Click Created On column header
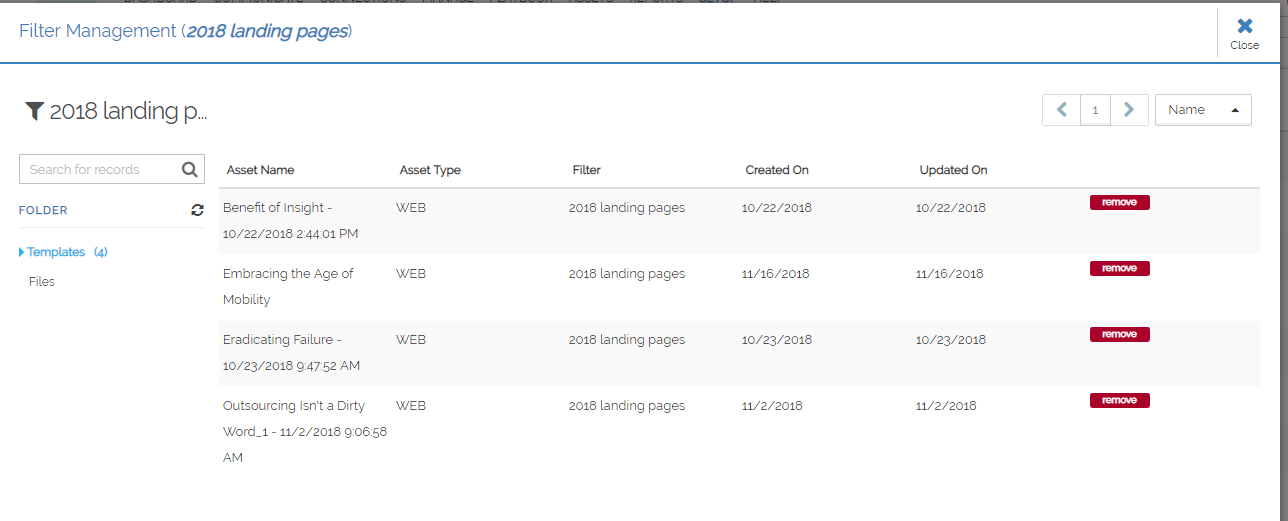Image resolution: width=1288 pixels, height=521 pixels. (777, 170)
